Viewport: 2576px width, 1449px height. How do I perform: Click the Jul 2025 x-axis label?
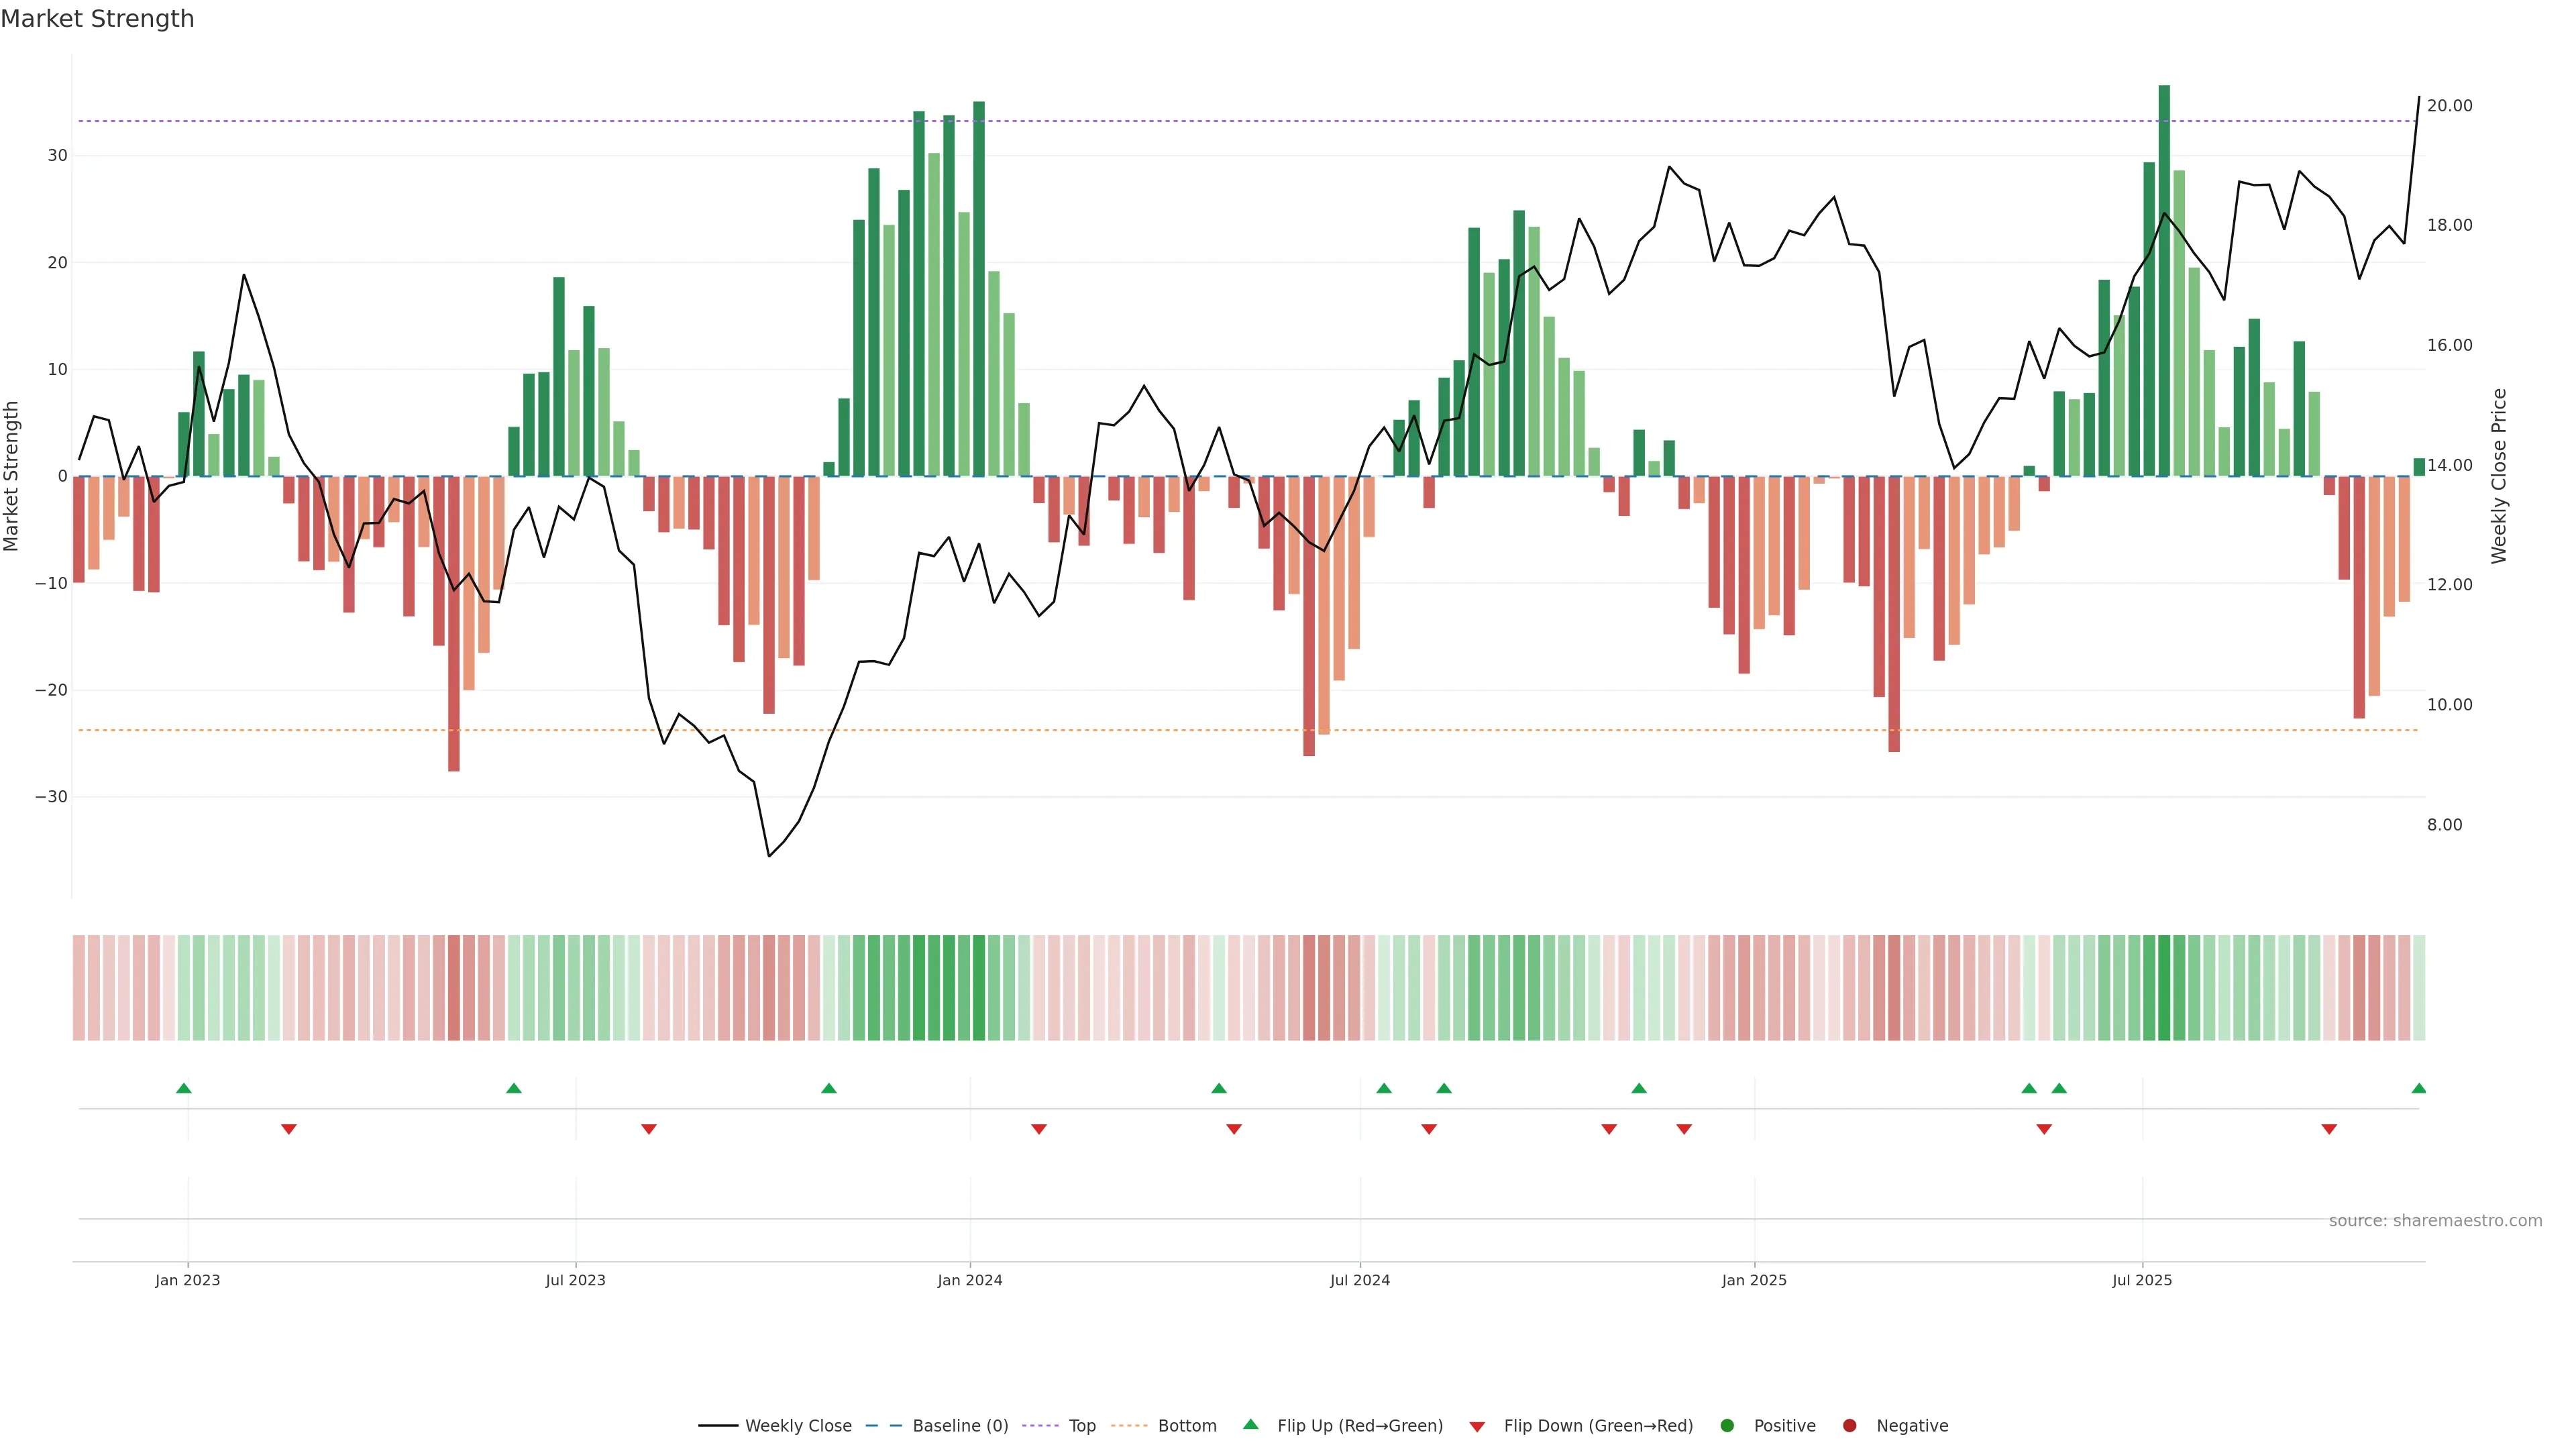point(2142,1280)
